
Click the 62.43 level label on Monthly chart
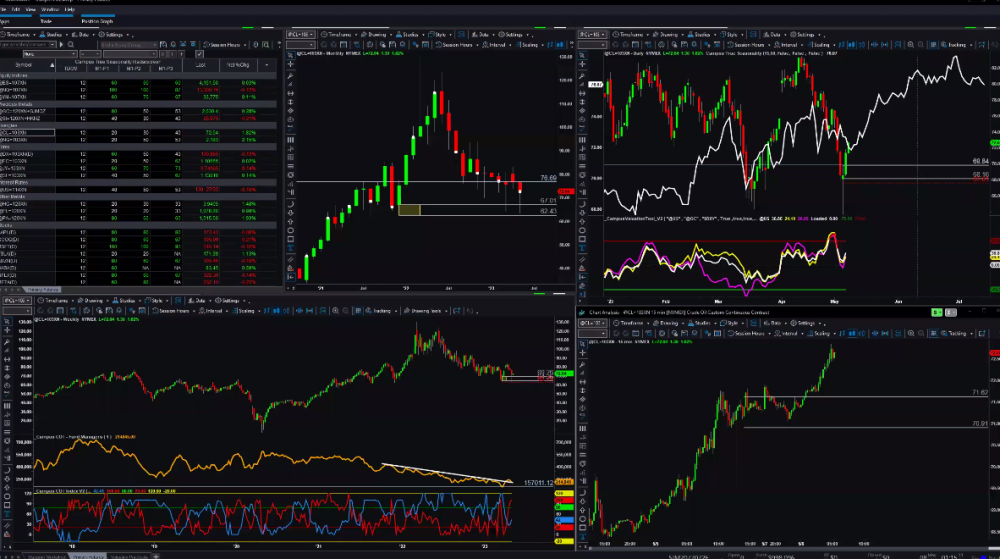pos(548,211)
